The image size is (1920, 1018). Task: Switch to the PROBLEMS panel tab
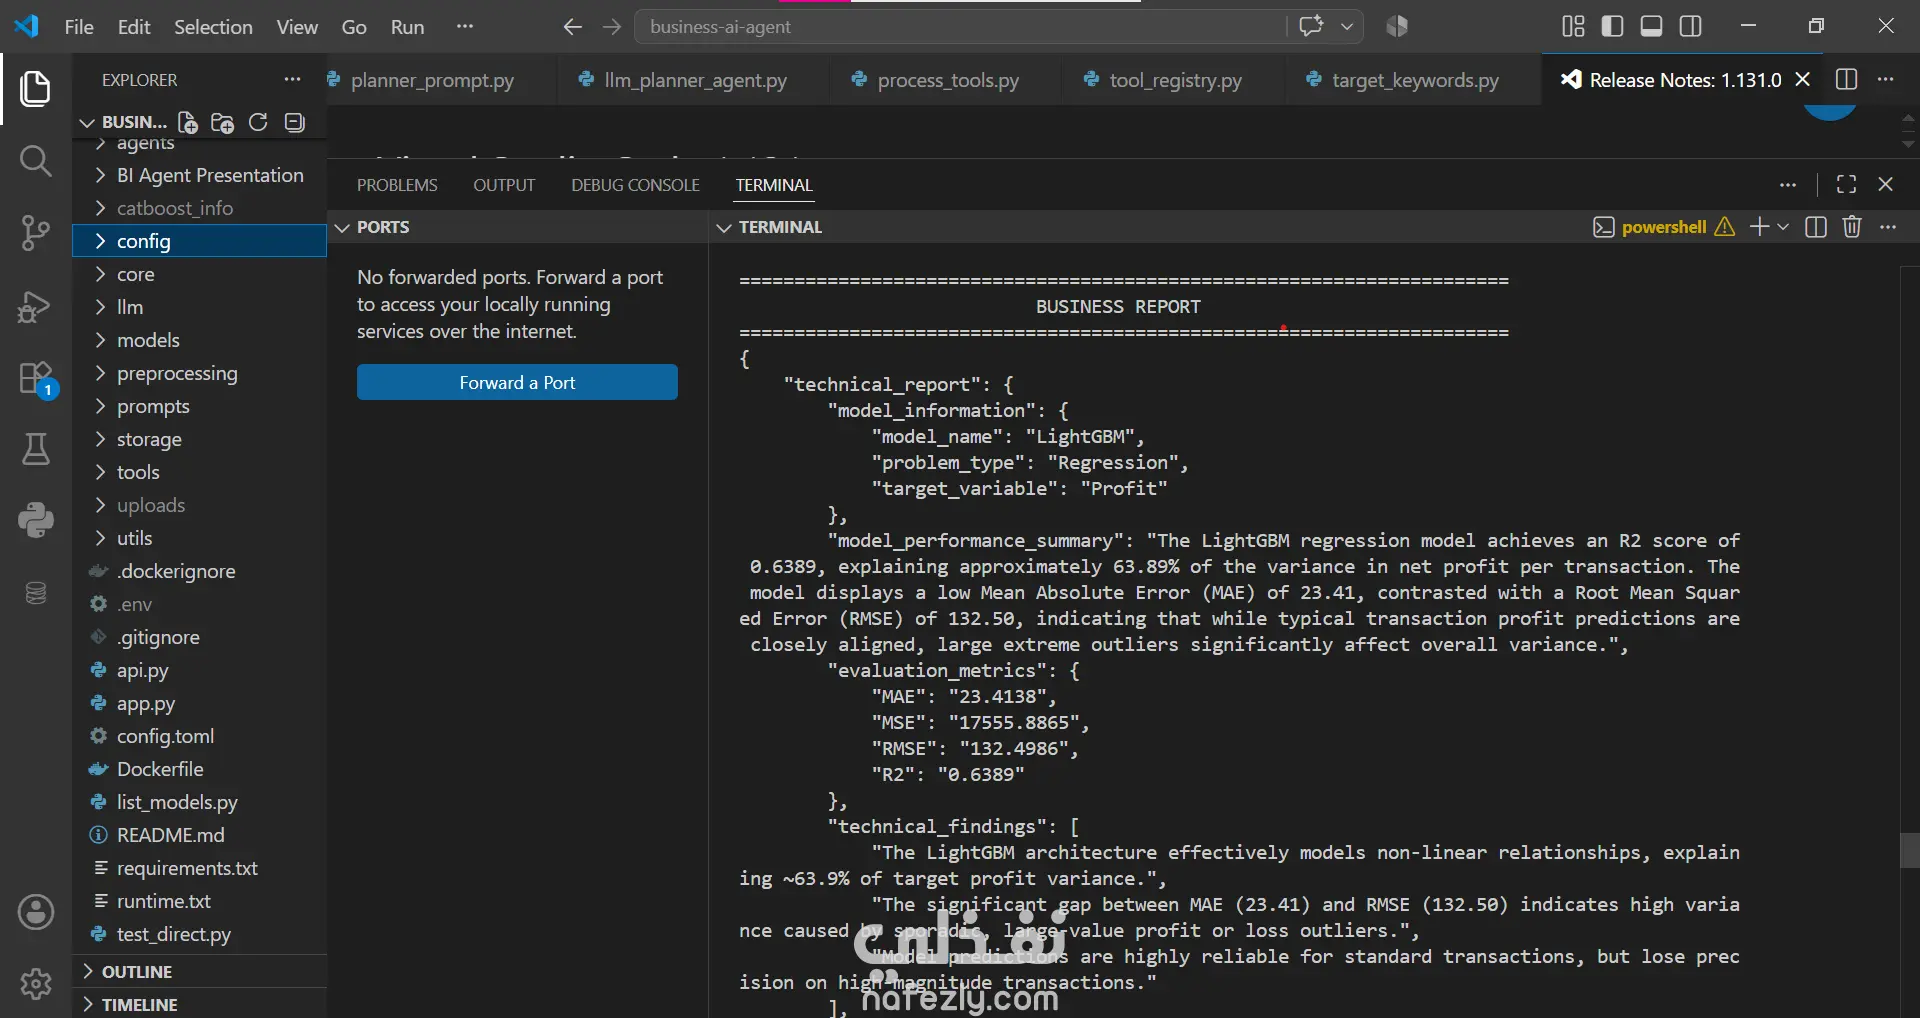(397, 185)
